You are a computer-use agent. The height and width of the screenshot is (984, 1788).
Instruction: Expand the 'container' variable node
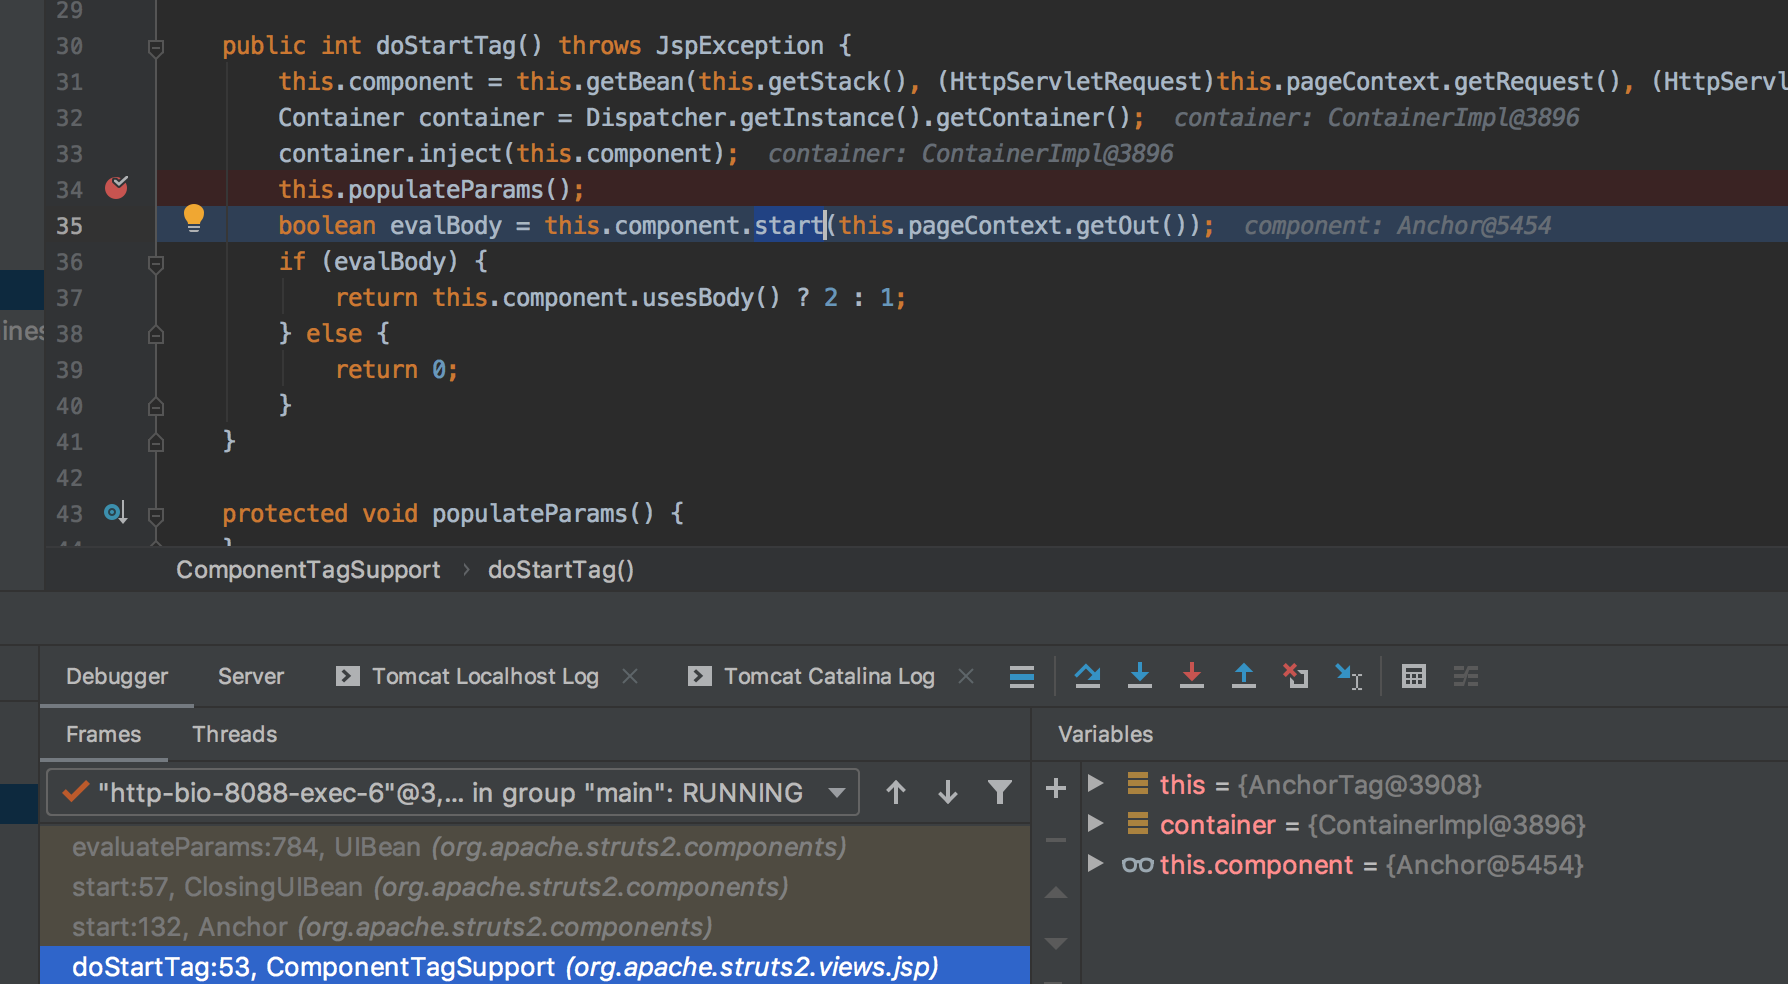(1095, 824)
